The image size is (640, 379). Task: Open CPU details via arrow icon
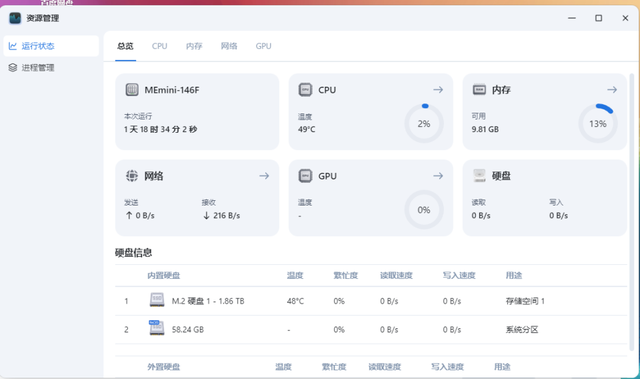tap(438, 90)
